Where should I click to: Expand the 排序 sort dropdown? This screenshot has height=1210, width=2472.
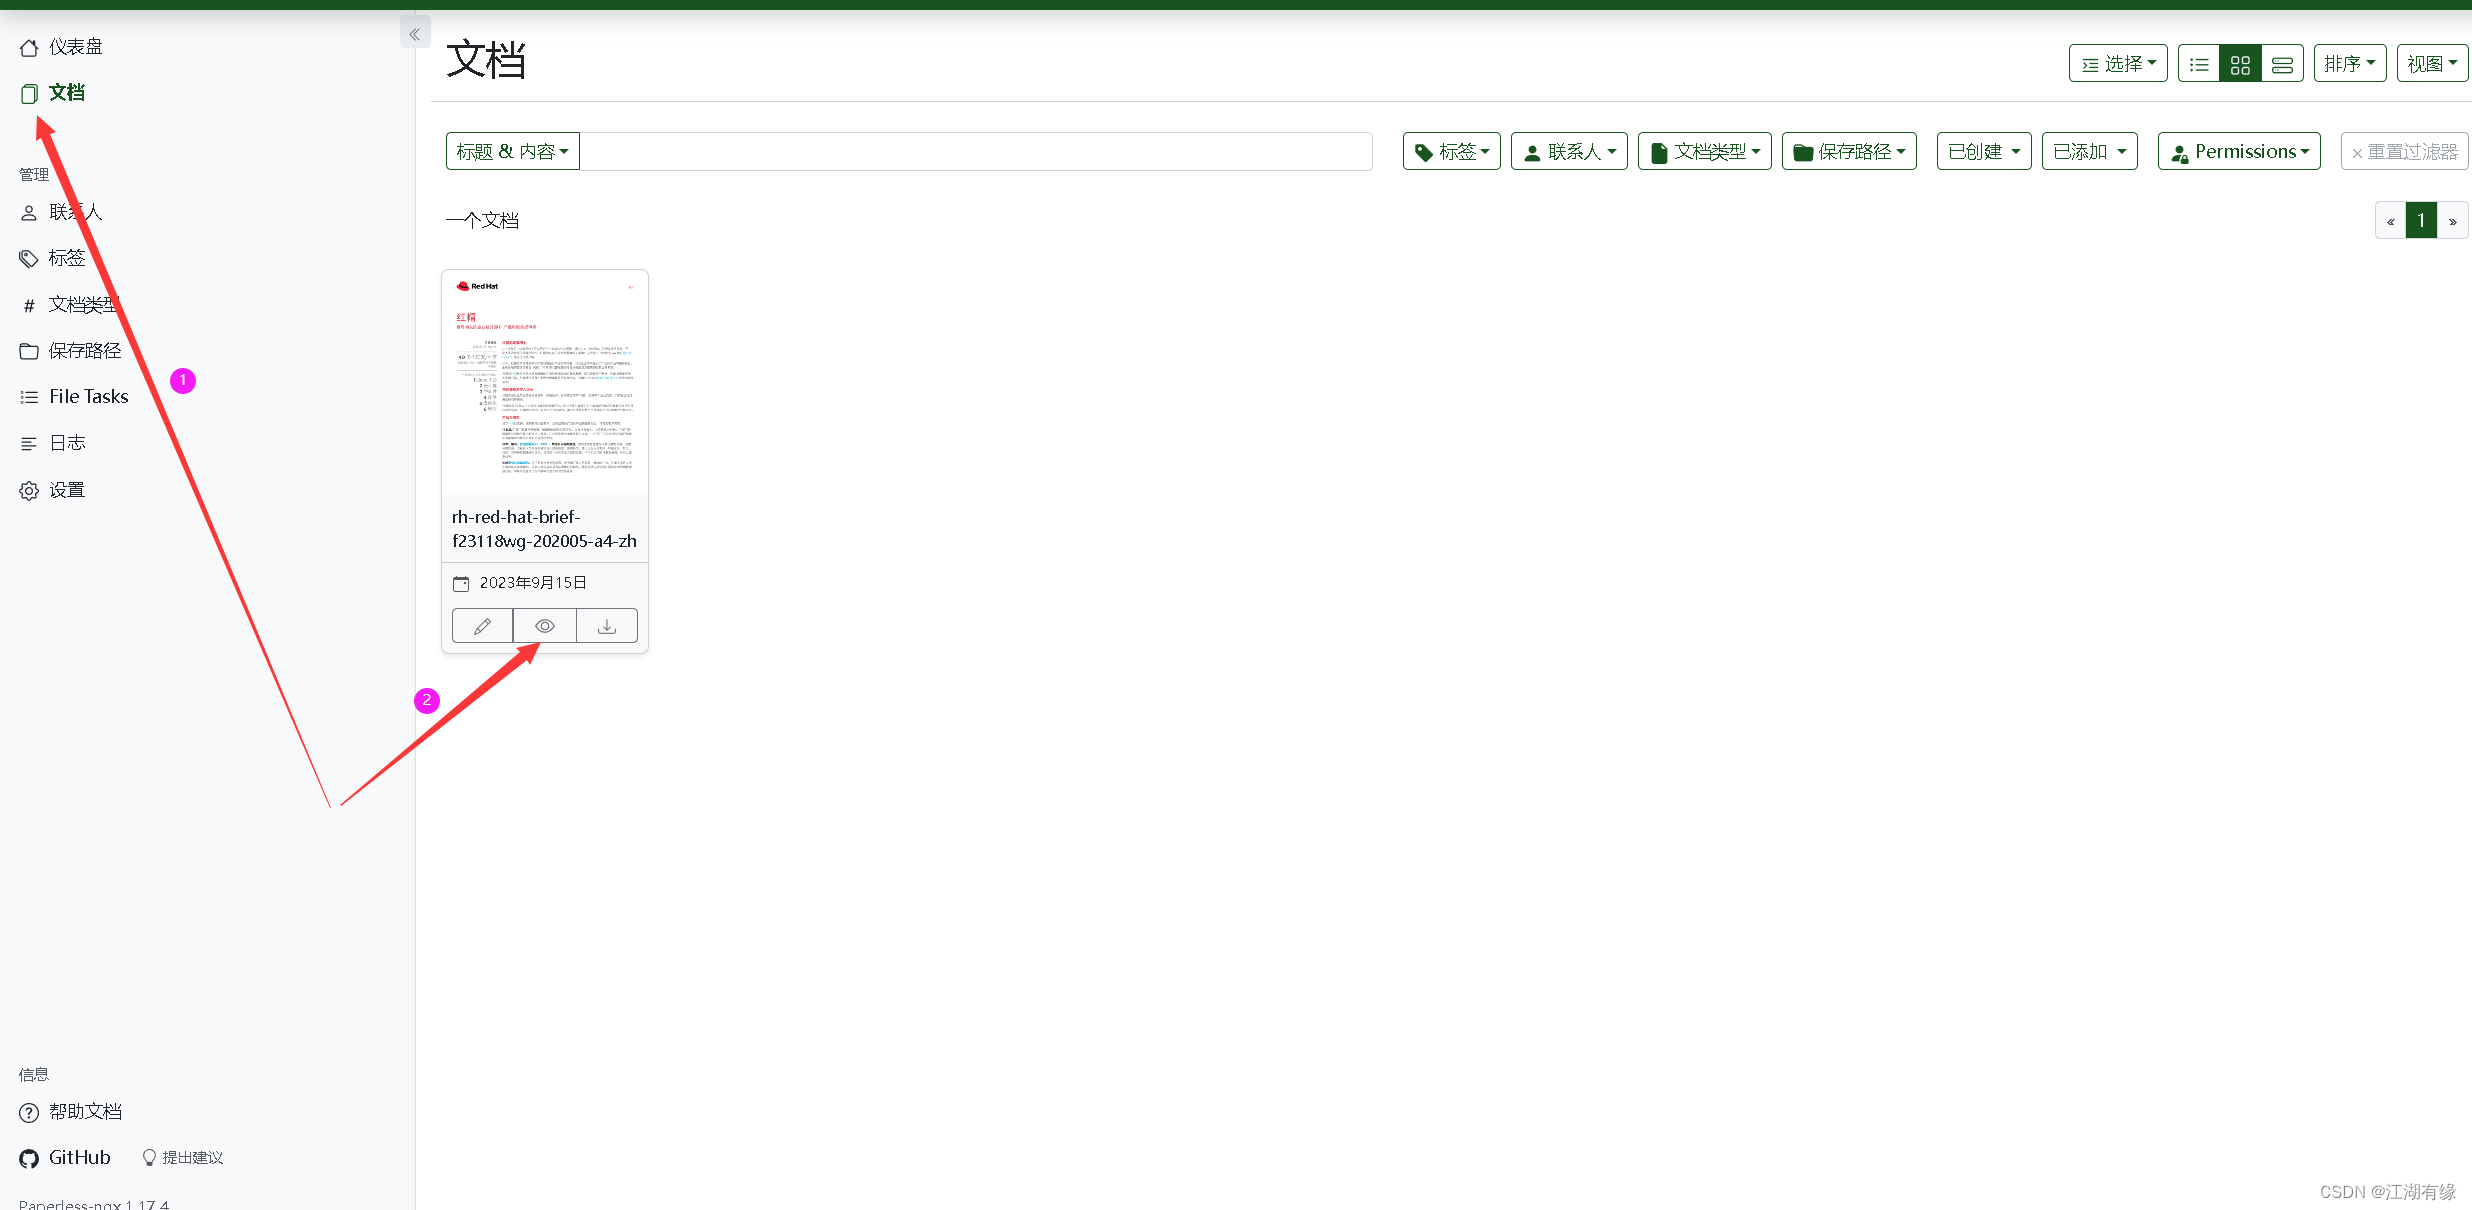click(x=2349, y=64)
